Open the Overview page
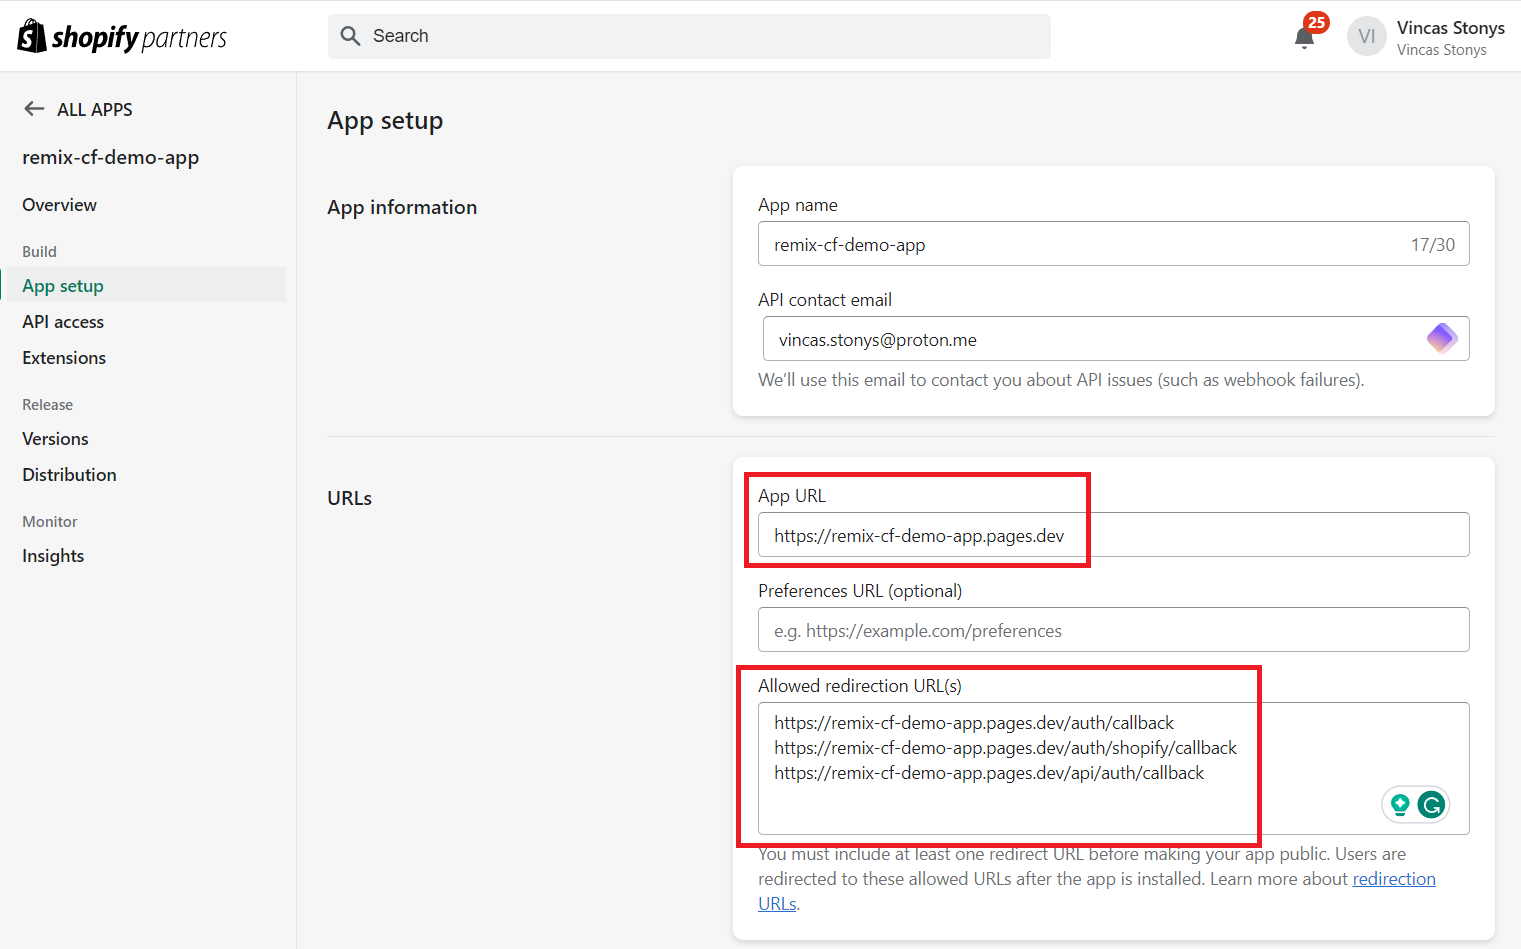The height and width of the screenshot is (949, 1521). pyautogui.click(x=60, y=205)
